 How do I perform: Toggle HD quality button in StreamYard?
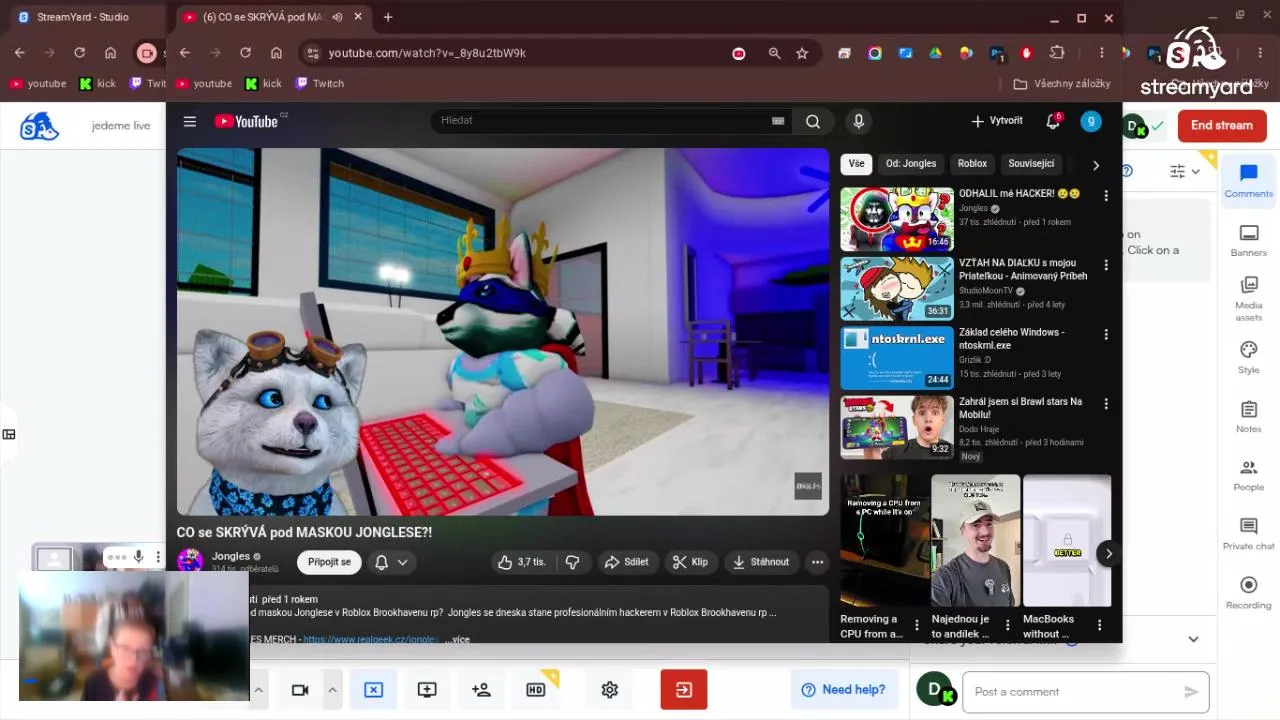pyautogui.click(x=536, y=690)
